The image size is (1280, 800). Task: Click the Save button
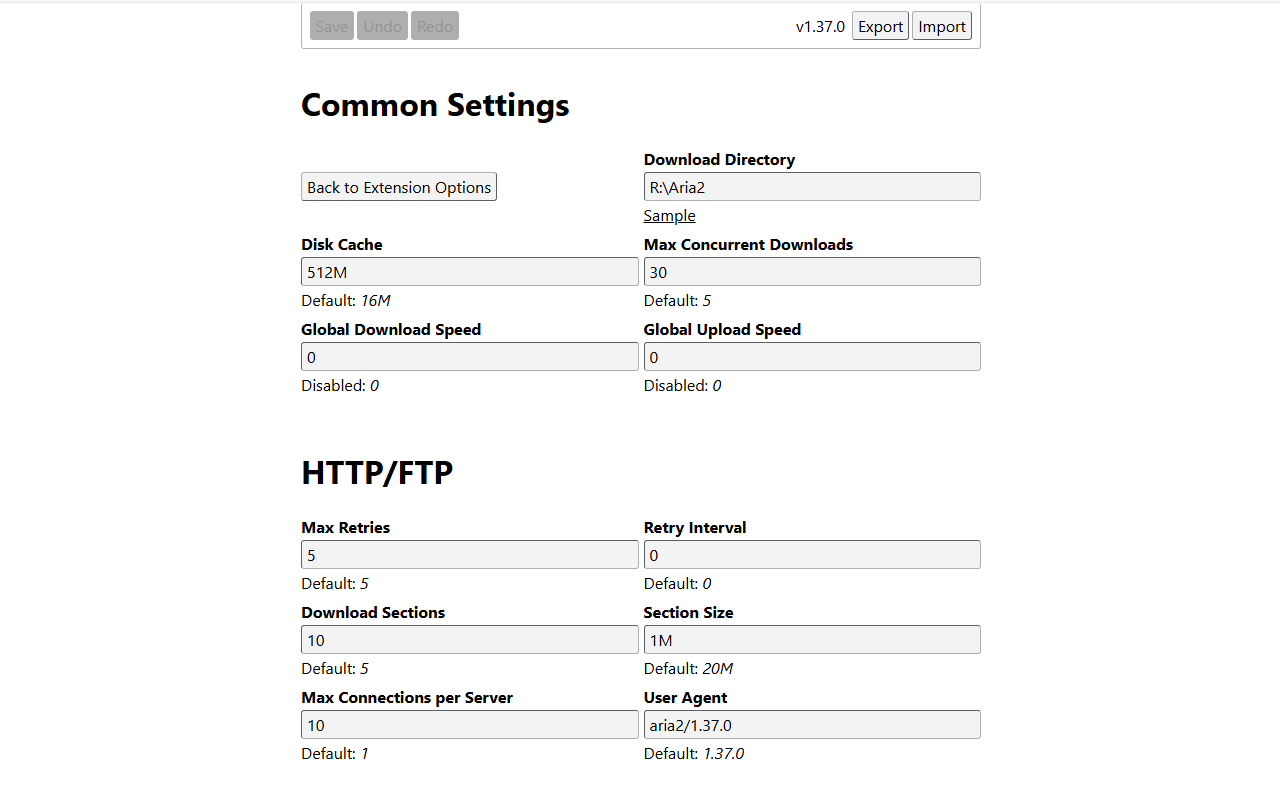coord(332,26)
